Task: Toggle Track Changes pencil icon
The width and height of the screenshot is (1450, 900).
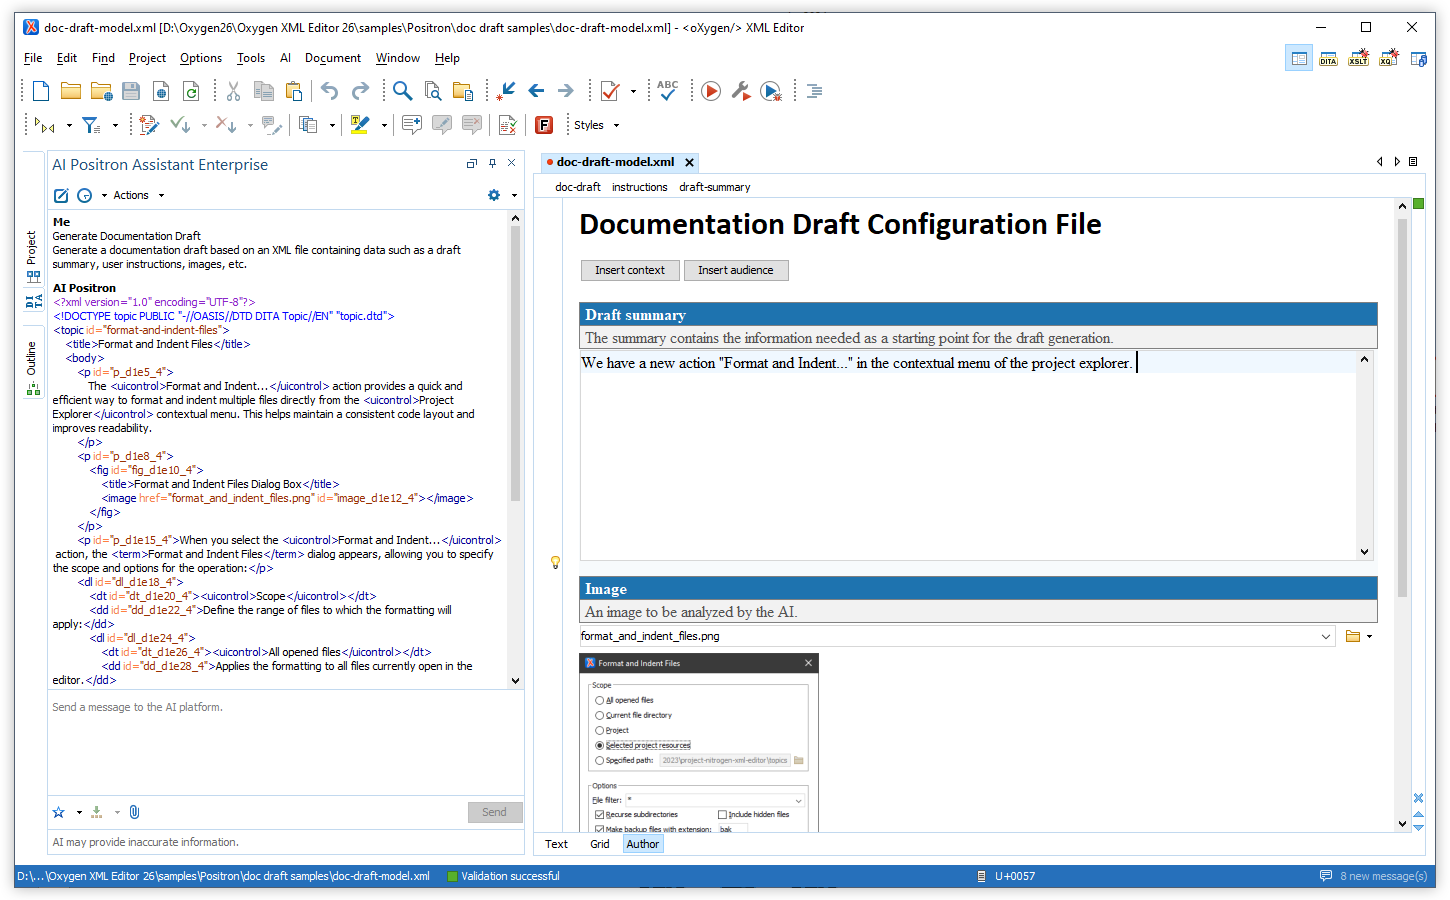Action: [x=149, y=125]
